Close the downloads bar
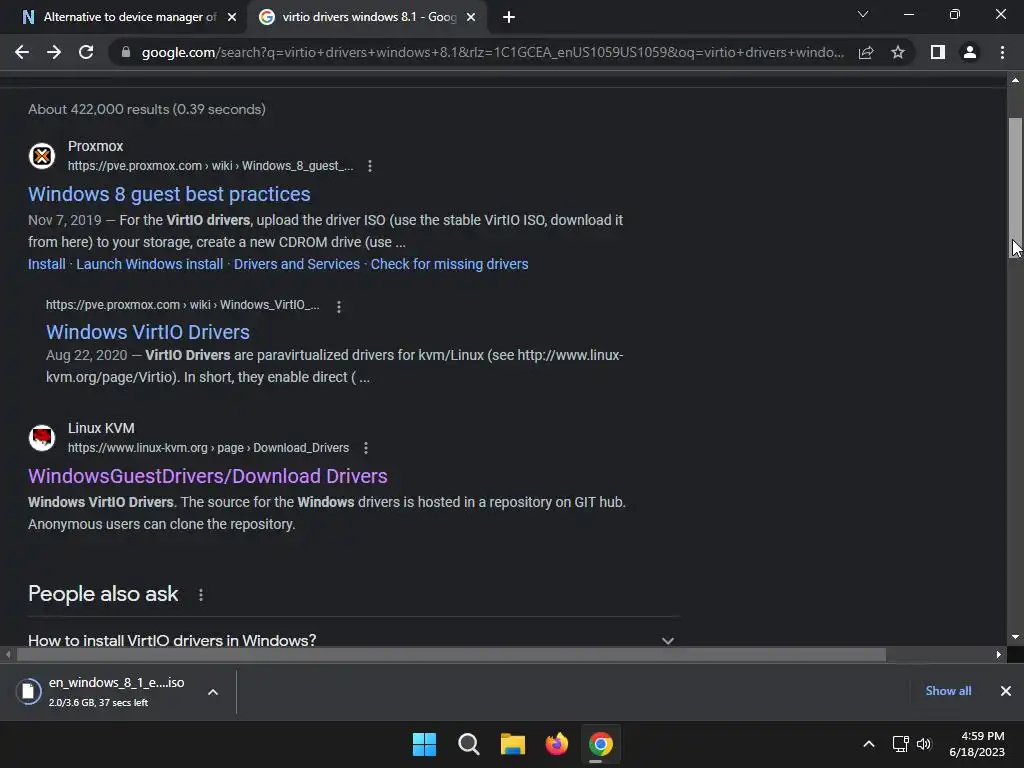 [1006, 691]
